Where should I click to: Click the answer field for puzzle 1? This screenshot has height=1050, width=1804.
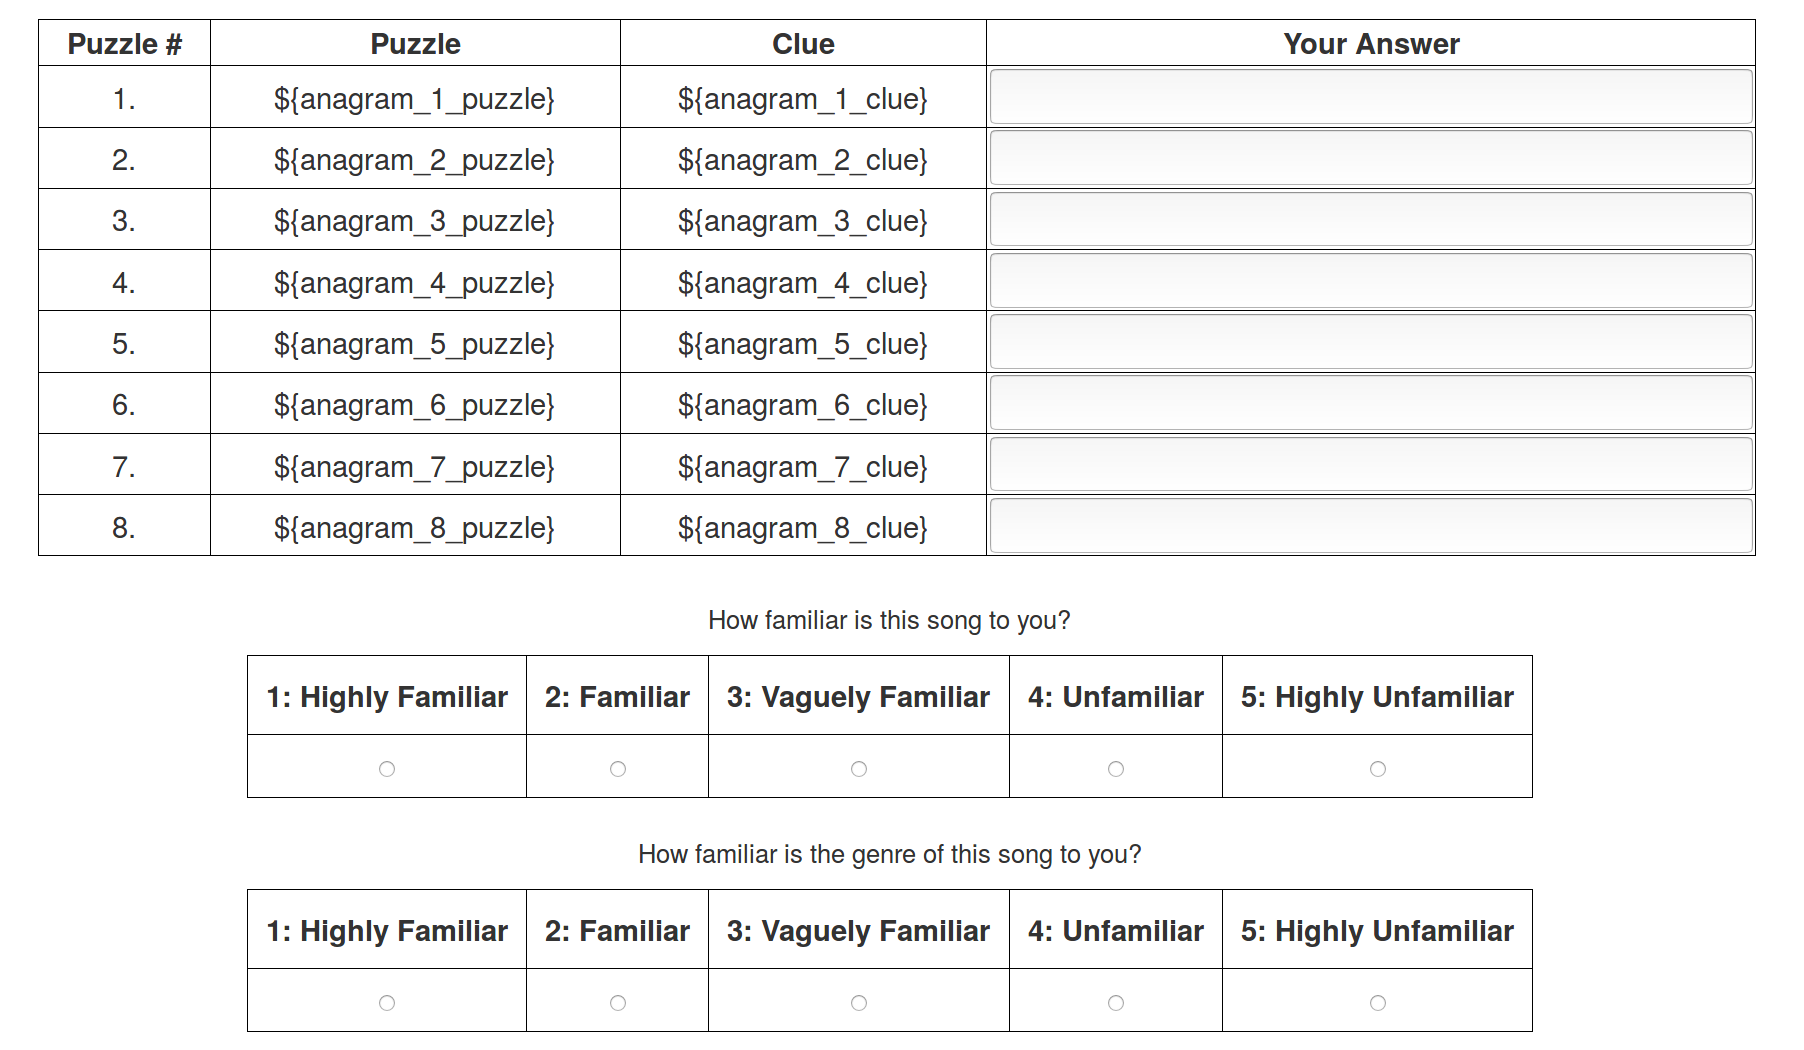pos(1371,97)
